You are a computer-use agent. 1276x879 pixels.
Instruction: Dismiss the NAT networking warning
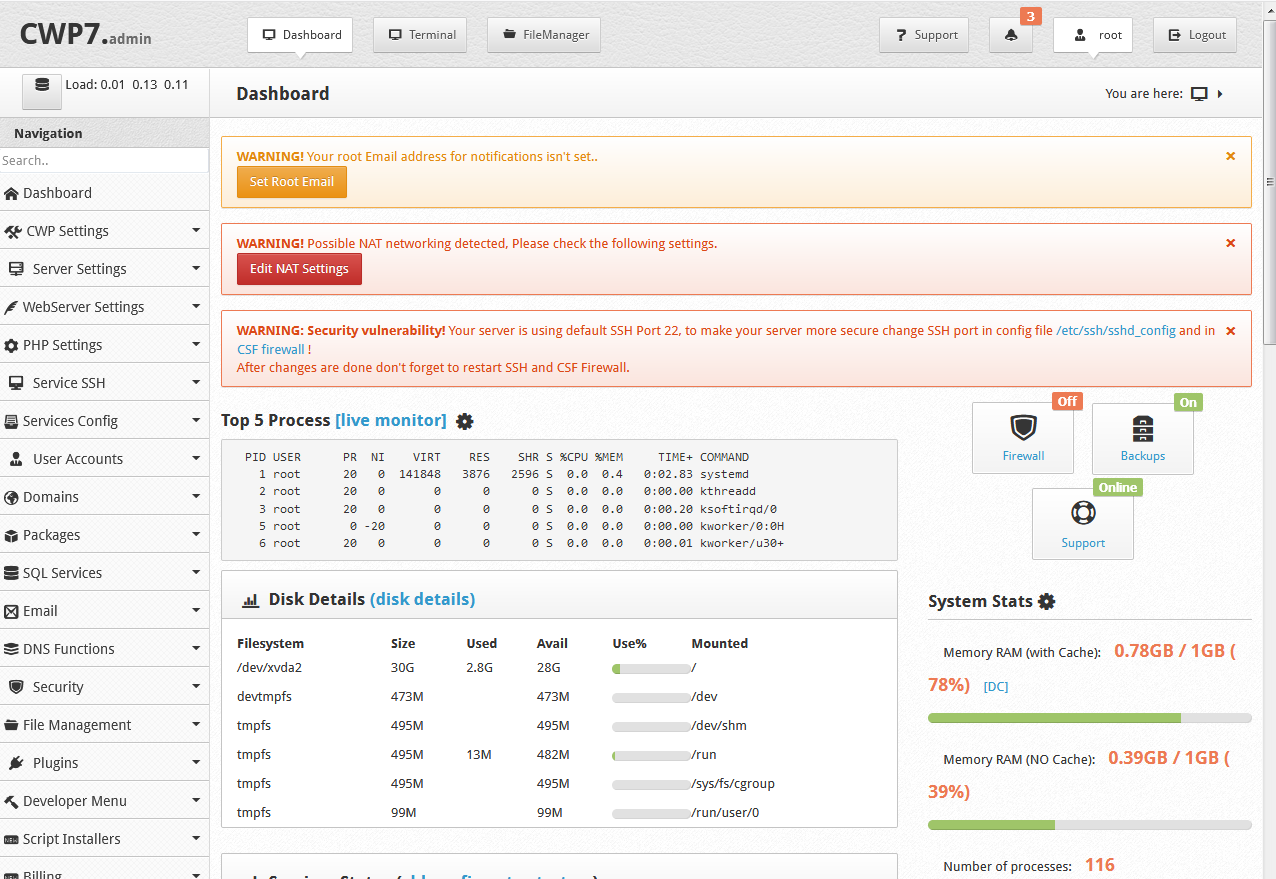(1231, 243)
